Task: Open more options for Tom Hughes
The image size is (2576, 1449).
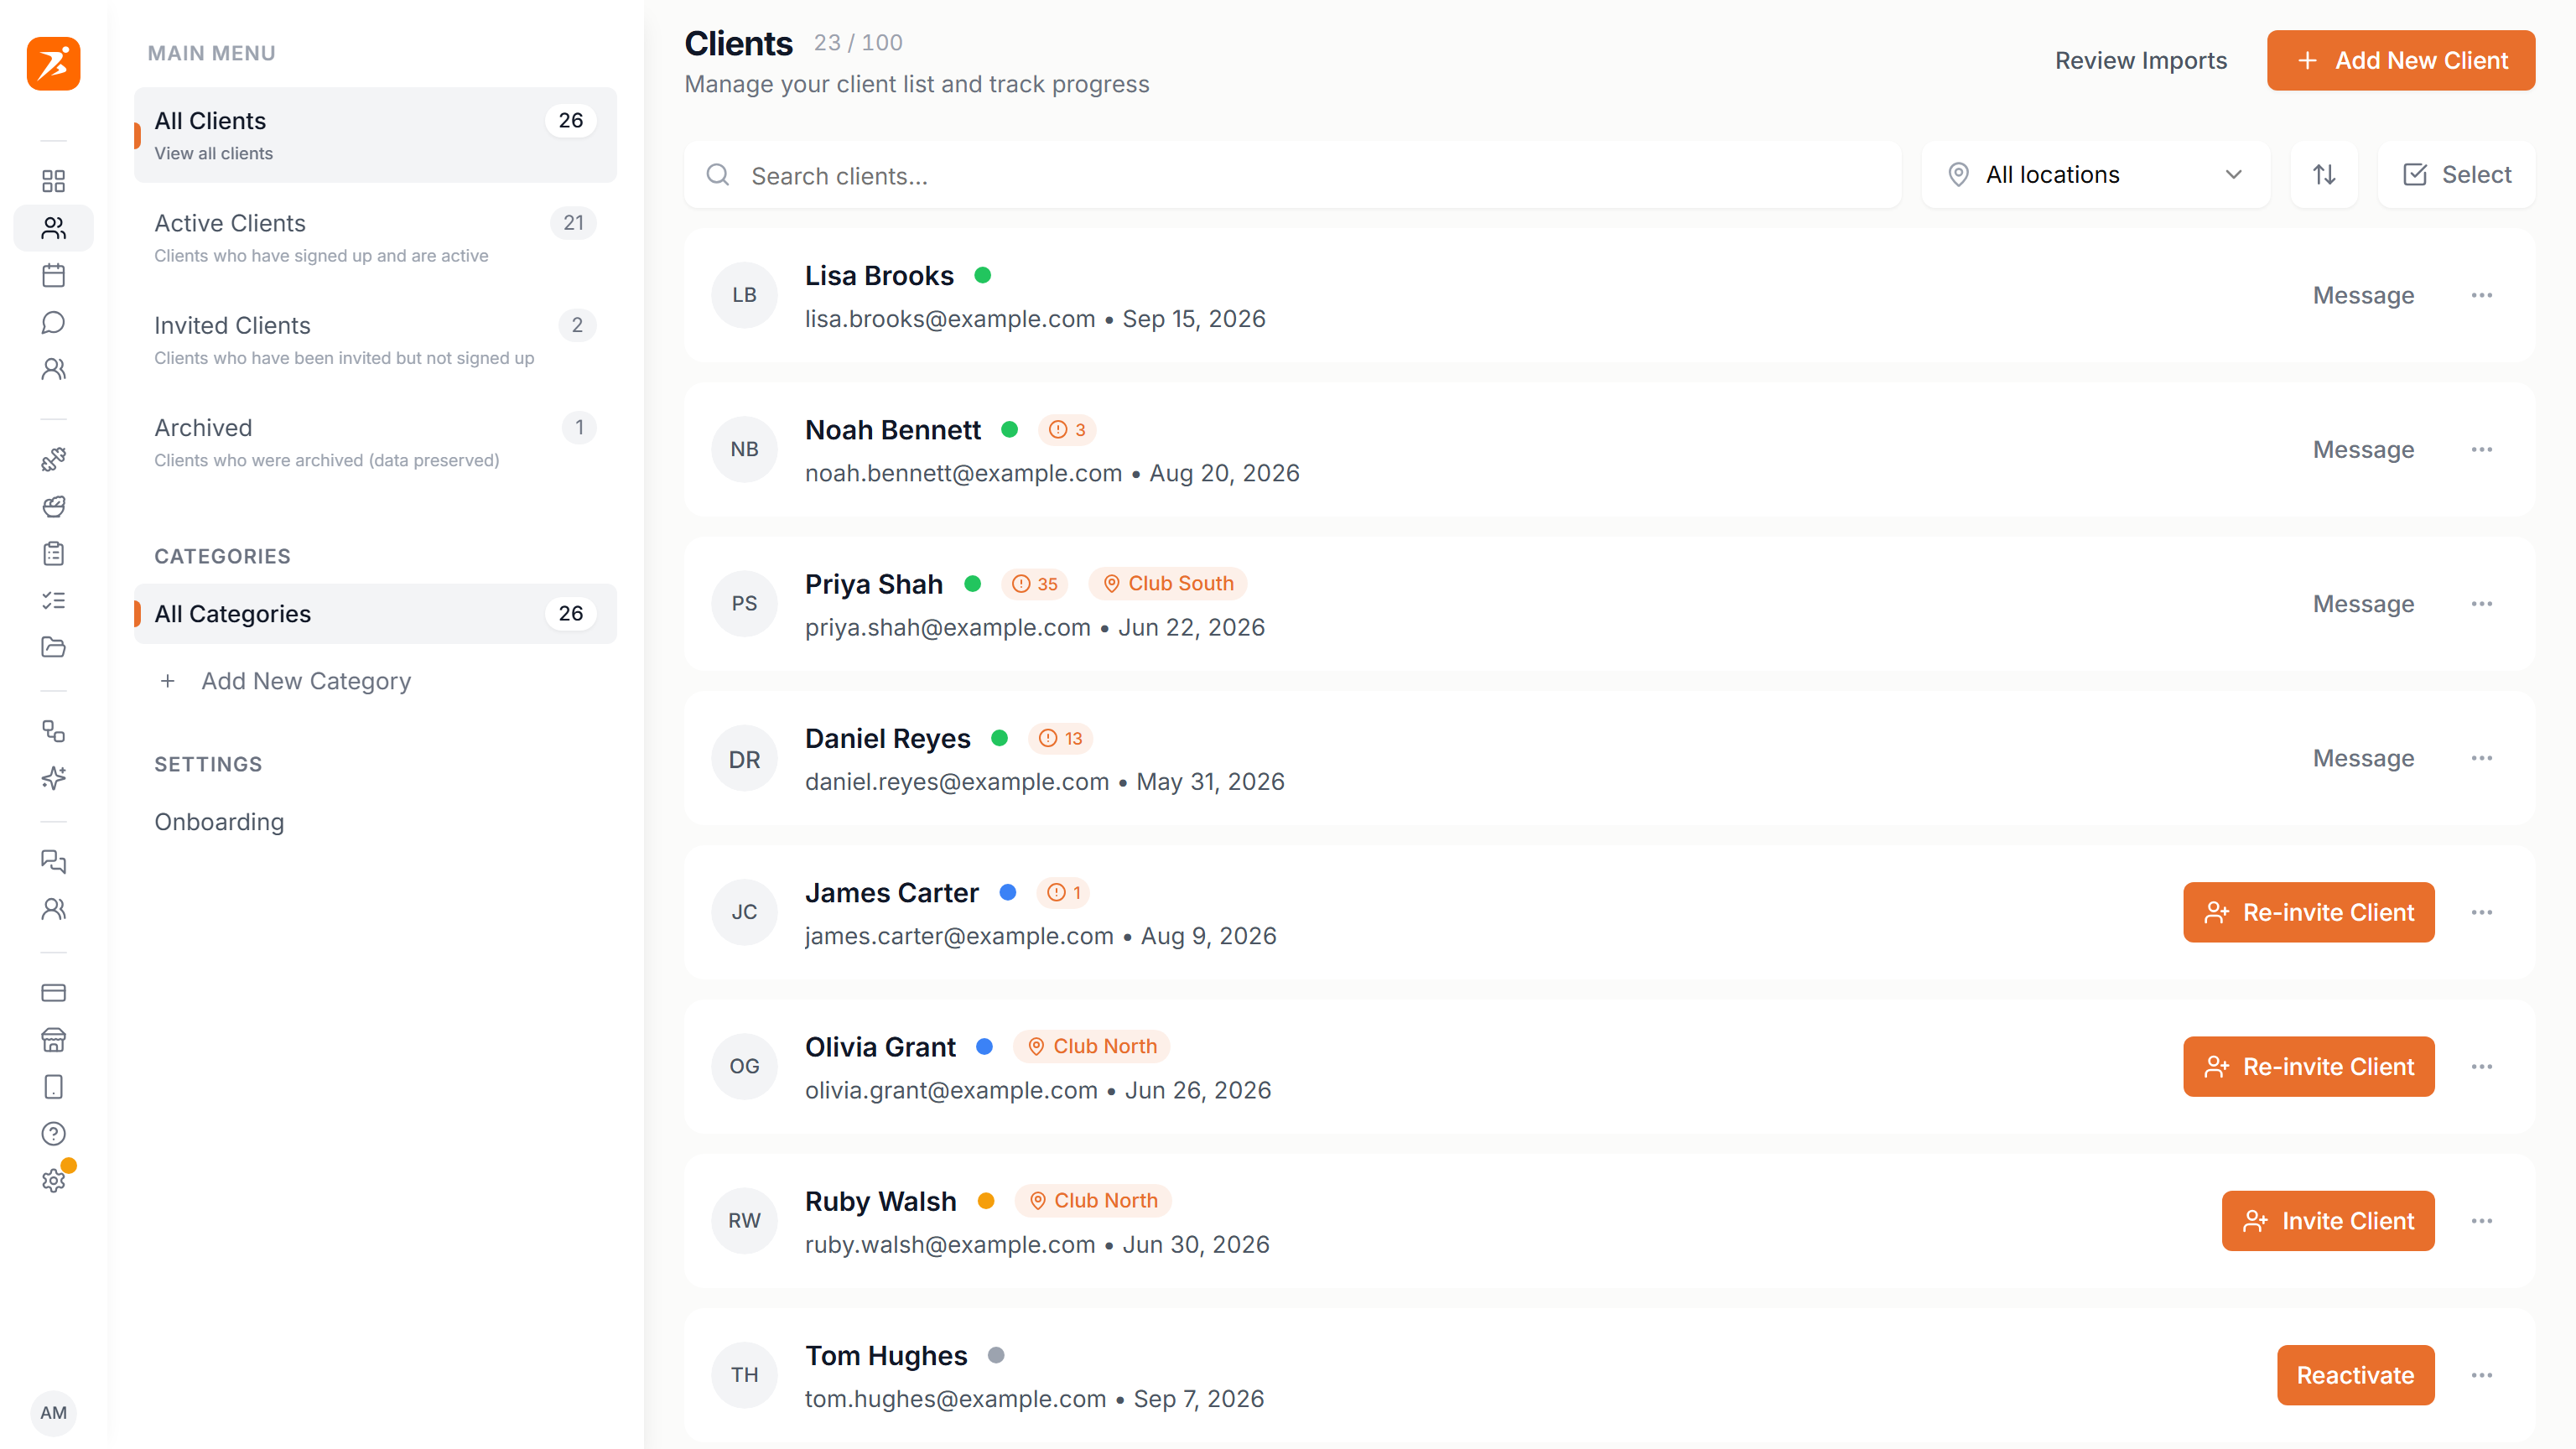Action: [2481, 1375]
